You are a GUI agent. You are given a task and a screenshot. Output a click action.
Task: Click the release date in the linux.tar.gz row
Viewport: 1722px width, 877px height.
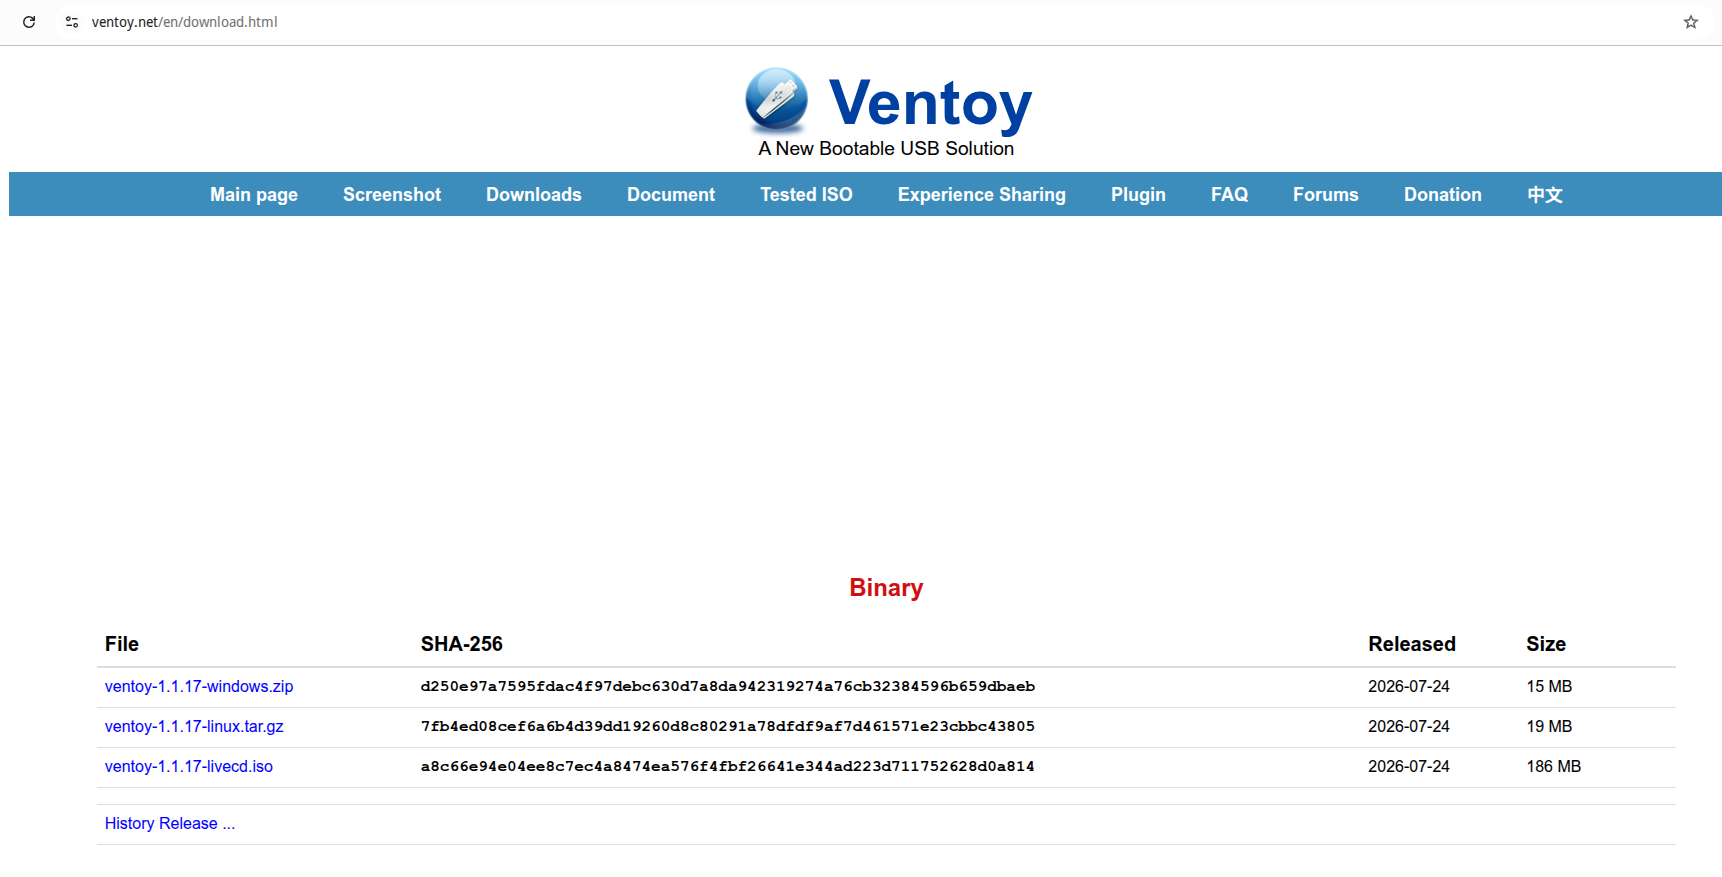coord(1409,727)
